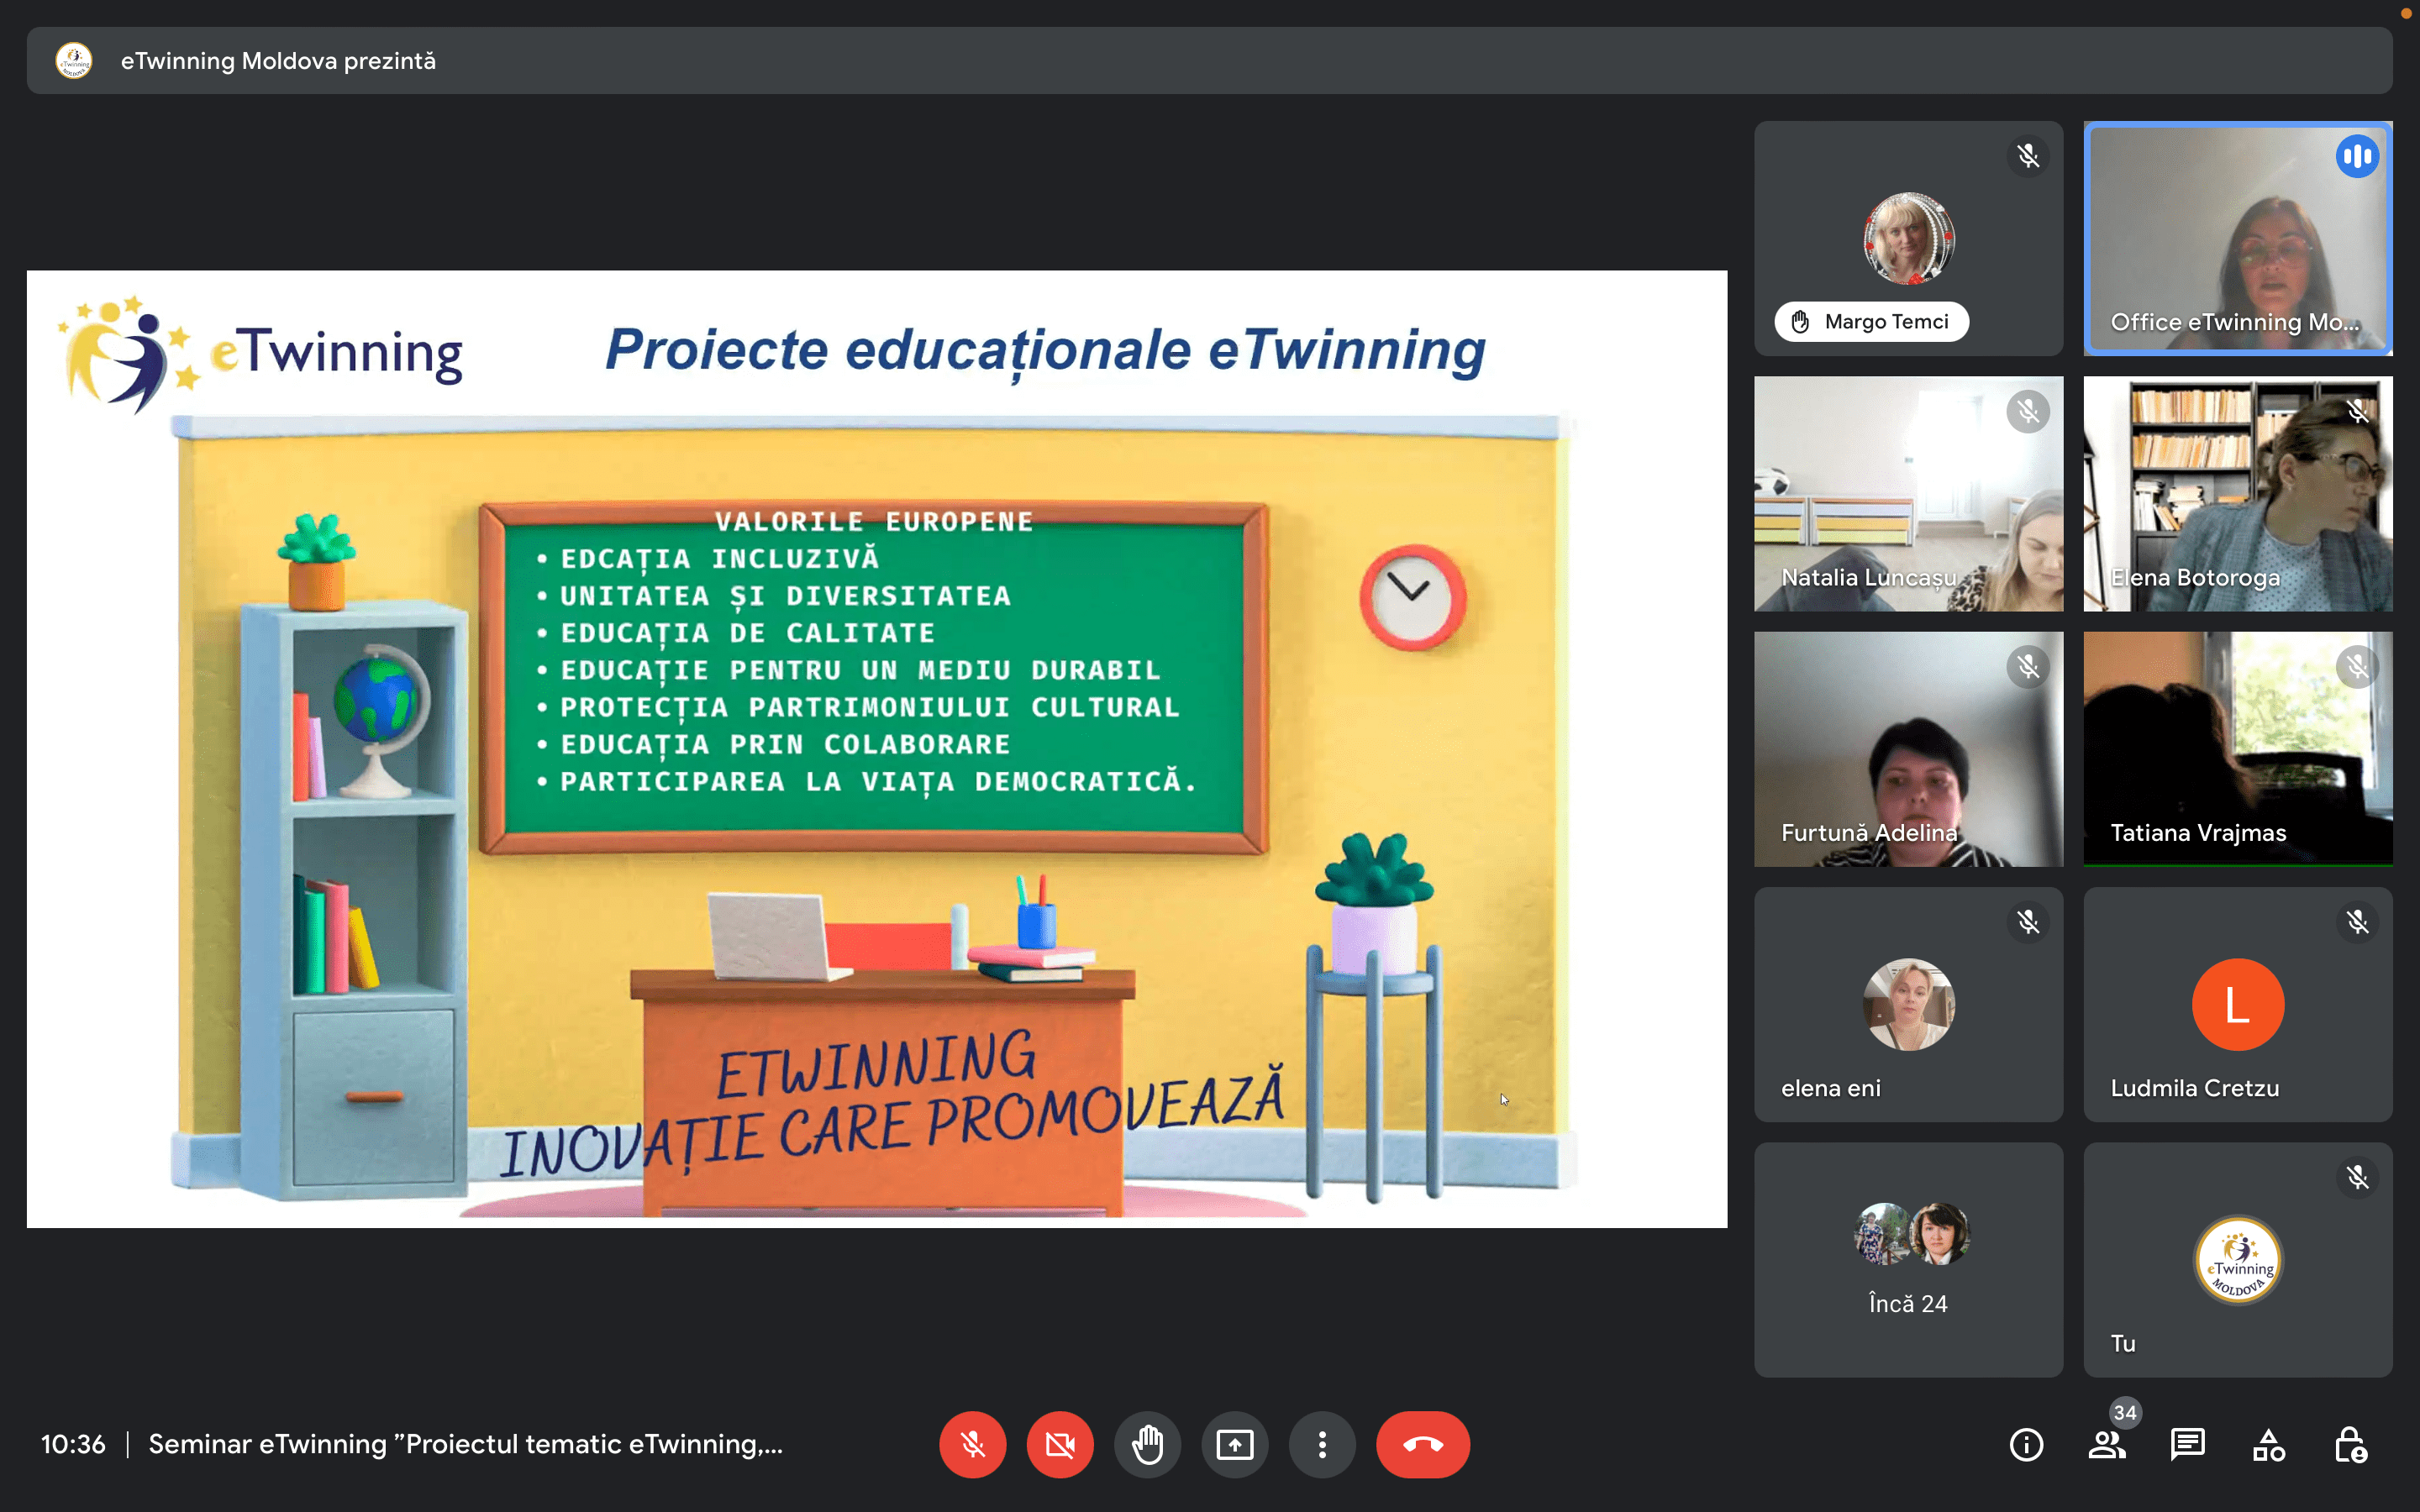Select your own Tu tile
Image resolution: width=2420 pixels, height=1512 pixels.
[2237, 1259]
